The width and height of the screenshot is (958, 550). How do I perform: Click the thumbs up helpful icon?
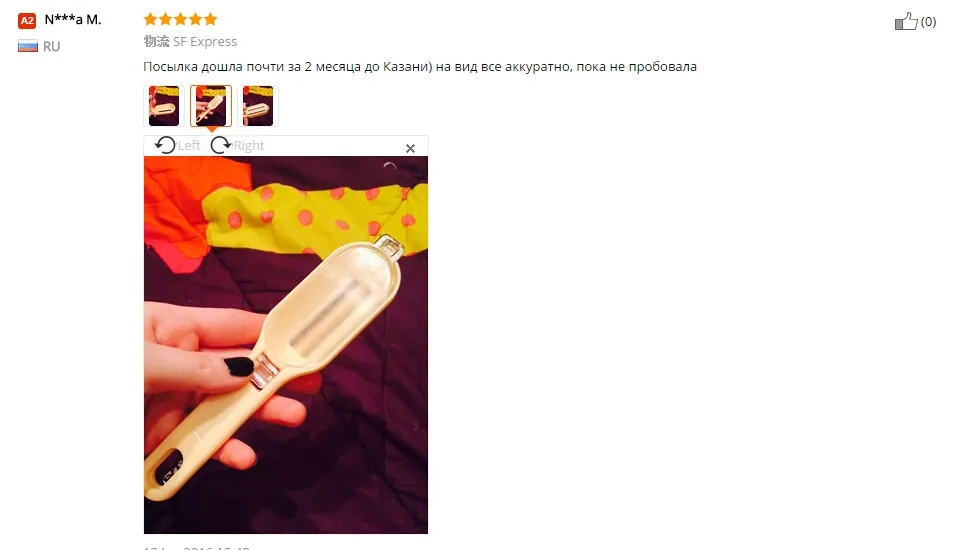(x=906, y=21)
